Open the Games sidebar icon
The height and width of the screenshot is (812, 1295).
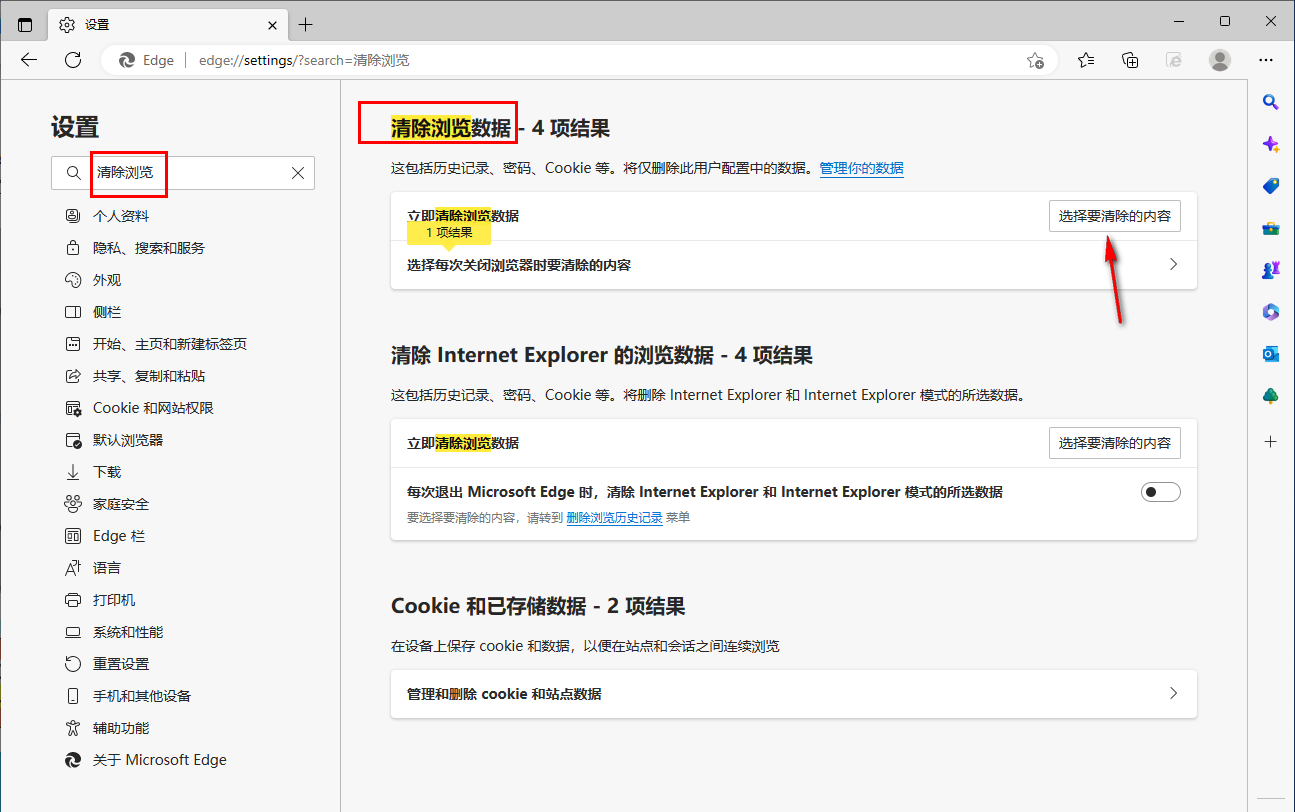tap(1270, 269)
